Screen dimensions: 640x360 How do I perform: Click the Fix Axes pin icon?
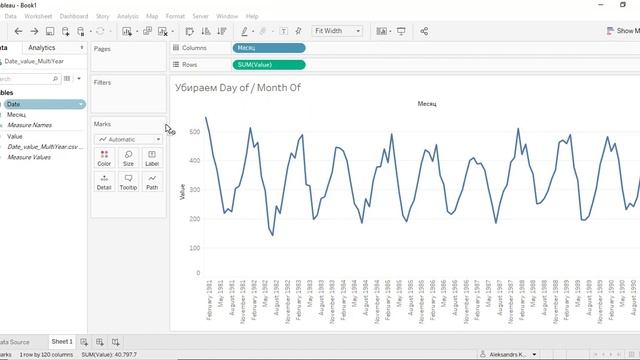click(298, 31)
